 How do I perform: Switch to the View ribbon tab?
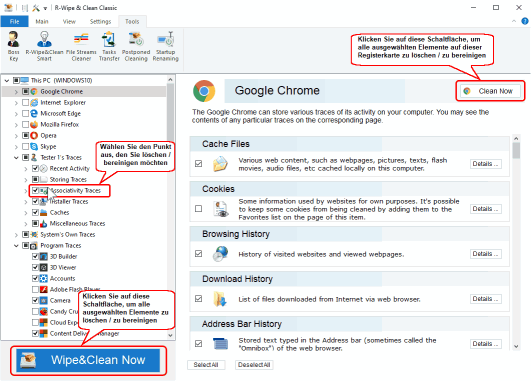pyautogui.click(x=69, y=21)
